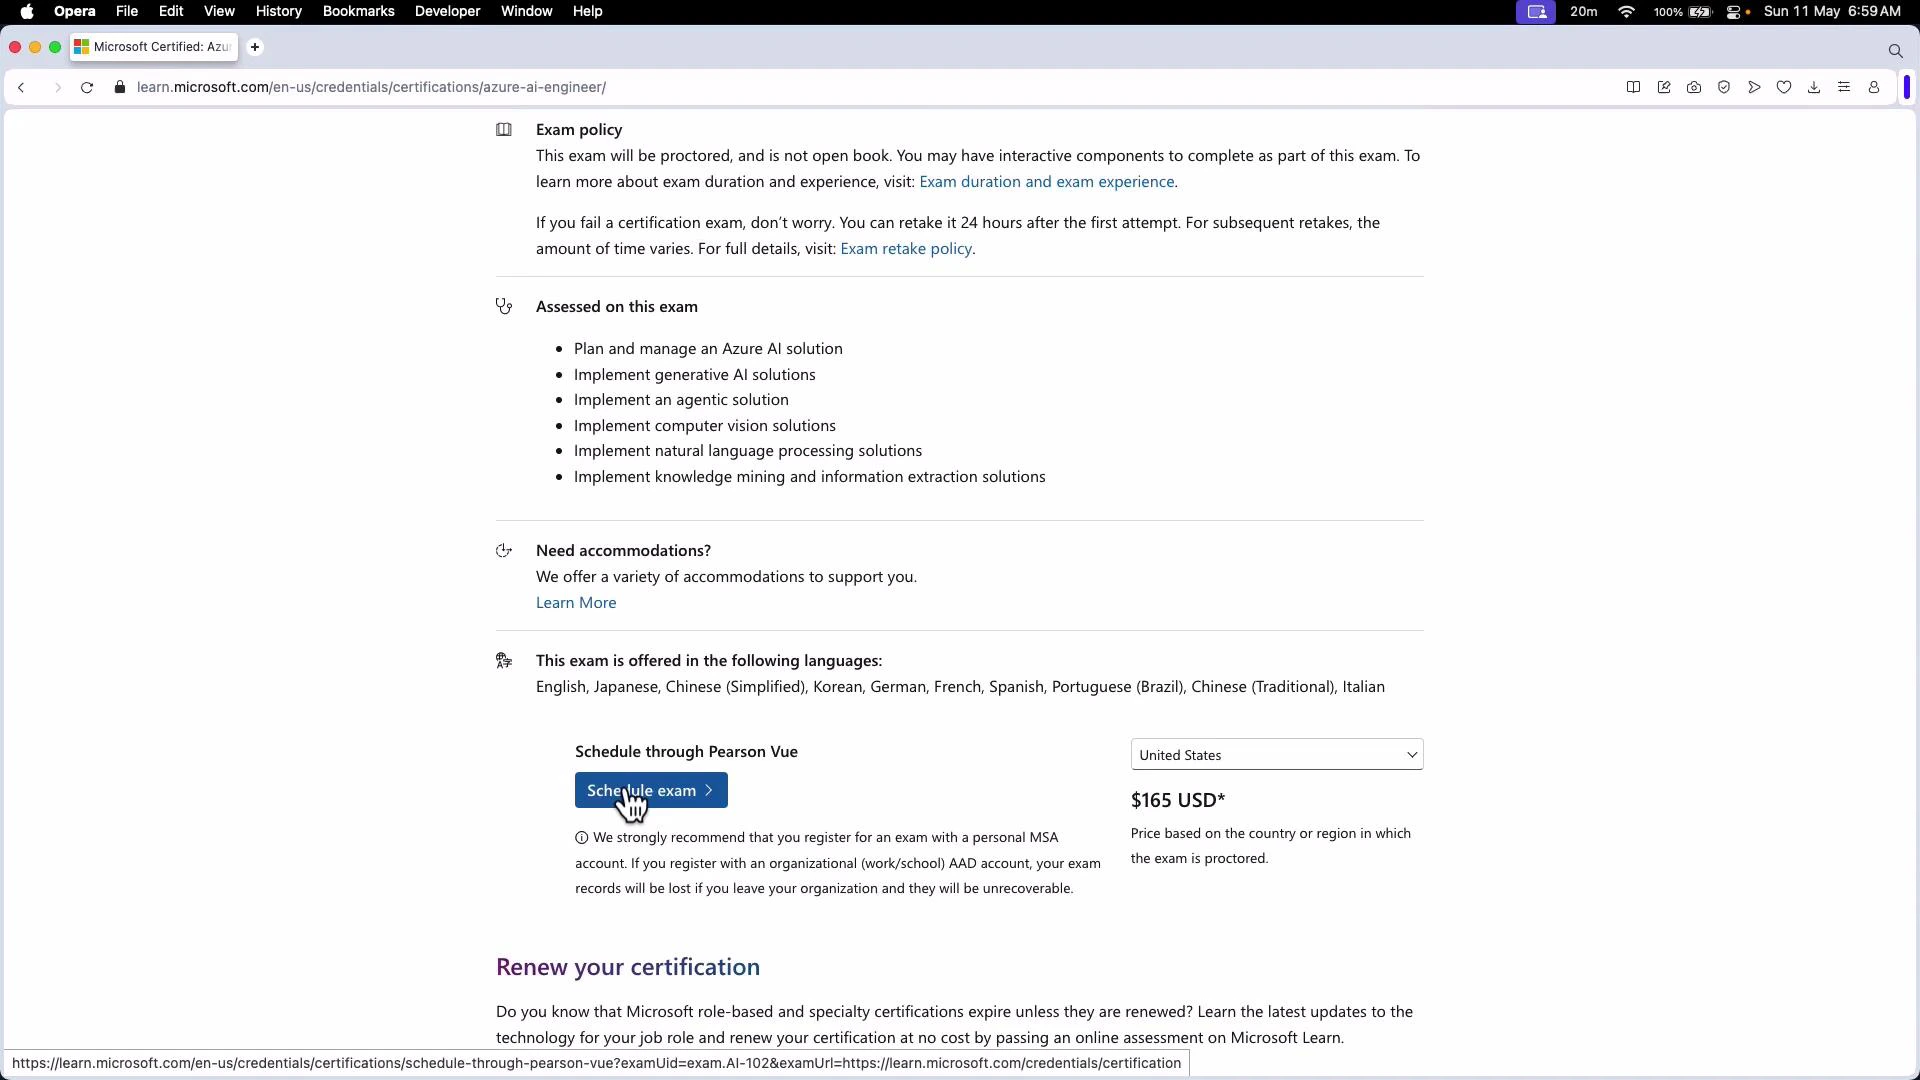This screenshot has width=1920, height=1080.
Task: Open the Developer menu
Action: coord(447,11)
